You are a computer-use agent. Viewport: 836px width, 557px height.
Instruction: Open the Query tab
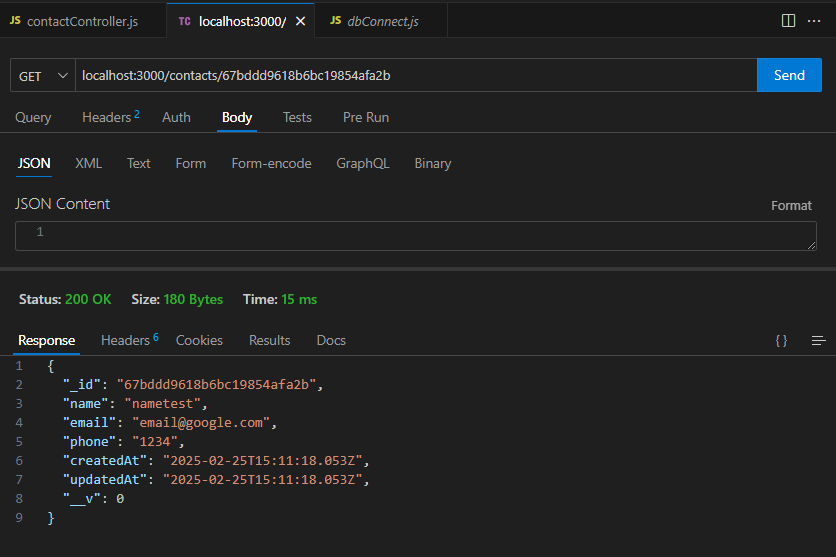33,117
